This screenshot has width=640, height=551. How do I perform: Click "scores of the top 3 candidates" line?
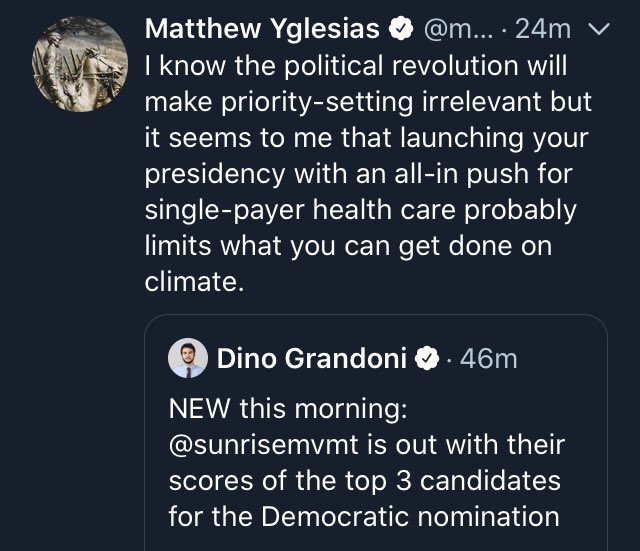click(x=364, y=482)
